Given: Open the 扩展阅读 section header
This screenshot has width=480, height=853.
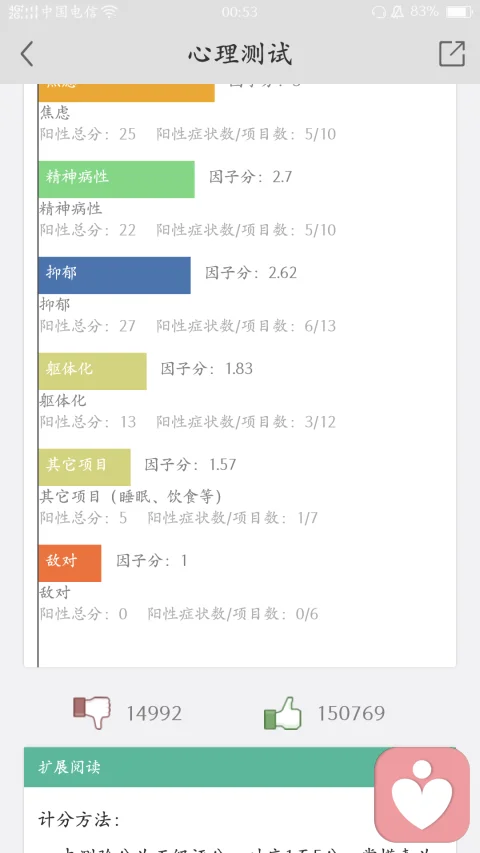Looking at the screenshot, I should click(x=239, y=767).
